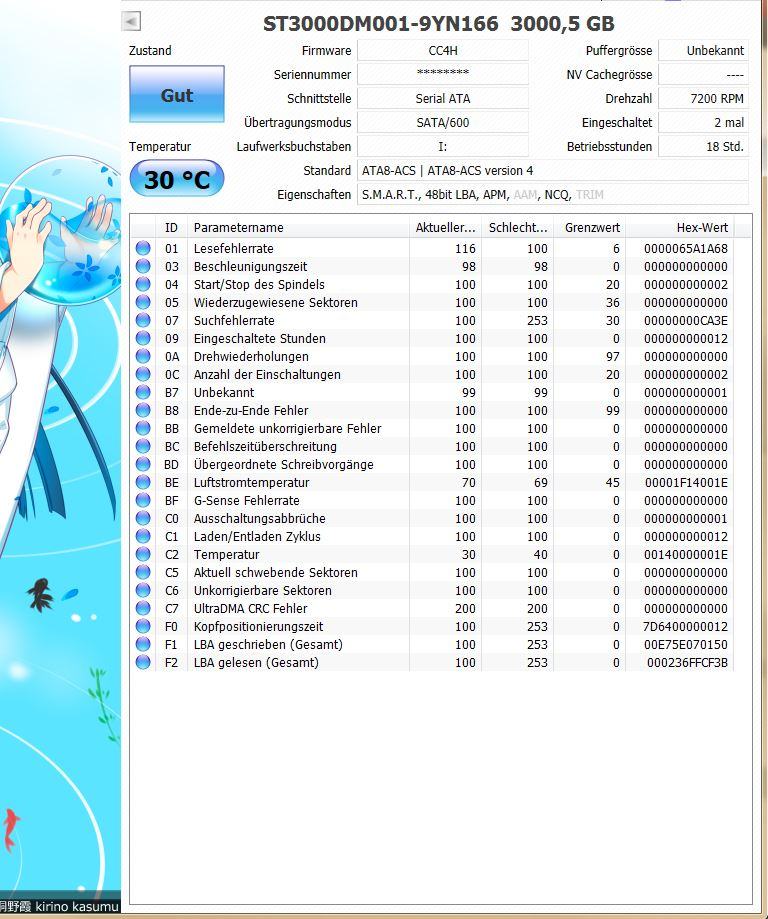768x919 pixels.
Task: Click the status orb for Unkorrigierbare Sektoren
Action: click(143, 590)
